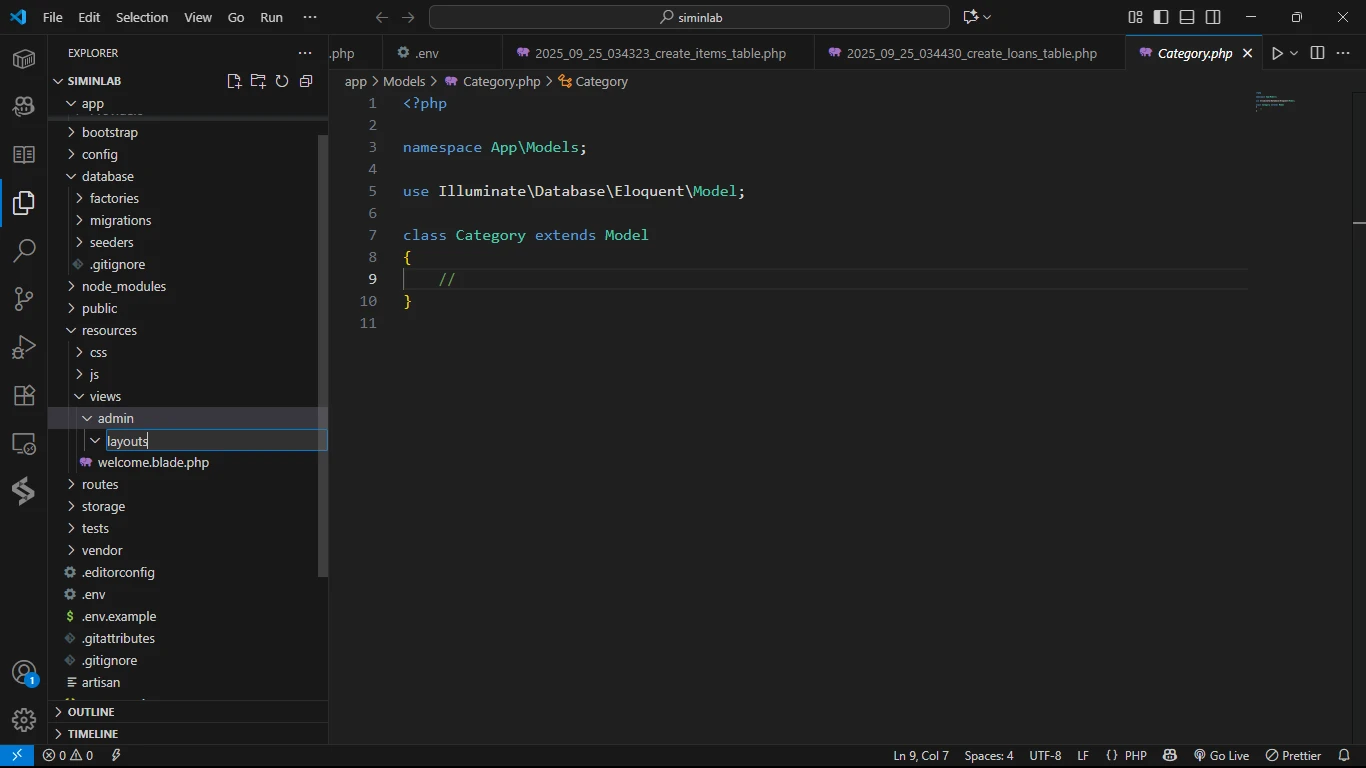This screenshot has height=768, width=1366.
Task: Click the layouts folder name input field
Action: [215, 441]
